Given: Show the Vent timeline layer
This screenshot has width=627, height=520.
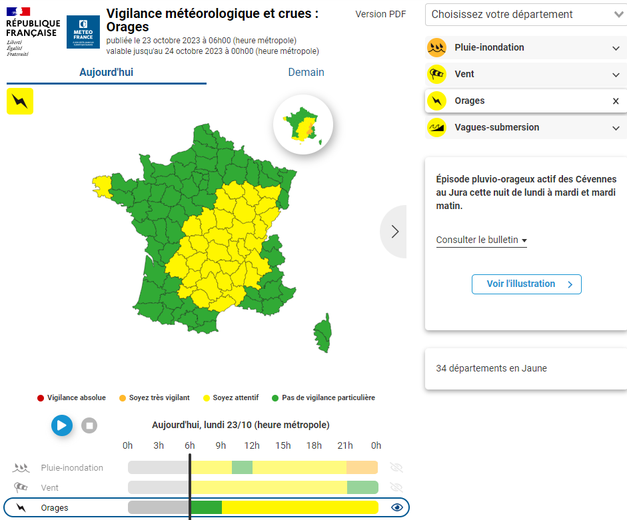Looking at the screenshot, I should (x=396, y=487).
